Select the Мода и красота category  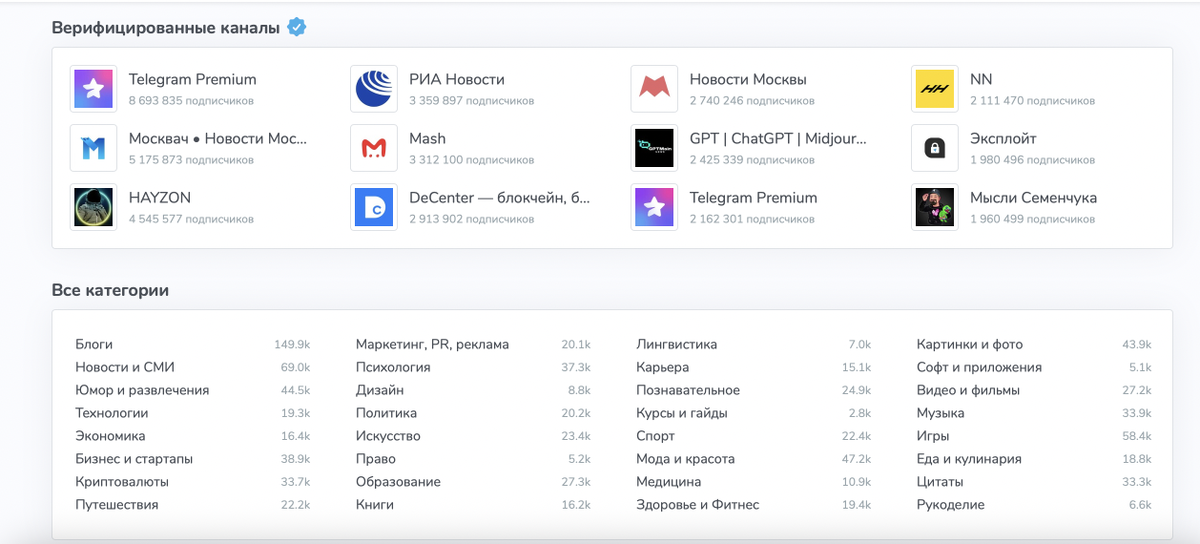point(686,459)
